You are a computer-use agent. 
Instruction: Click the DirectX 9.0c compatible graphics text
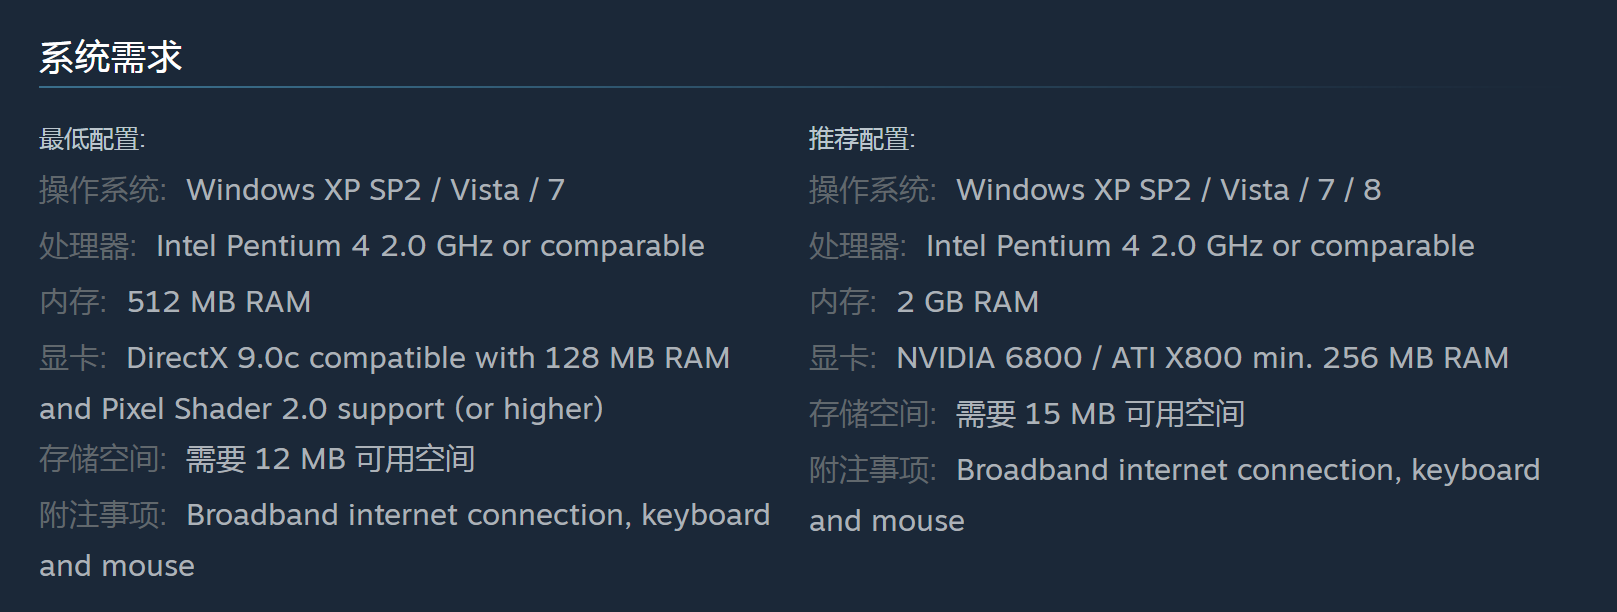(428, 358)
